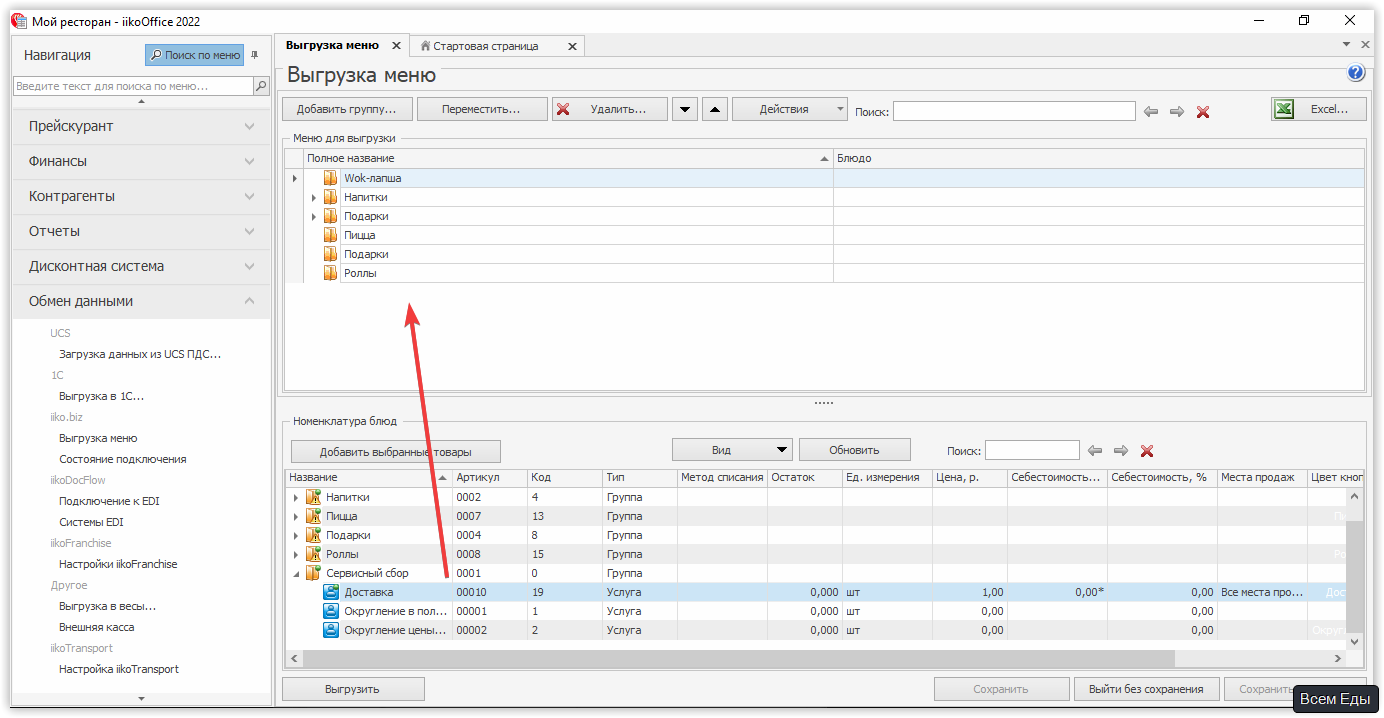Click Добавить группу... button
Viewport: 1384px width, 718px height.
click(347, 109)
